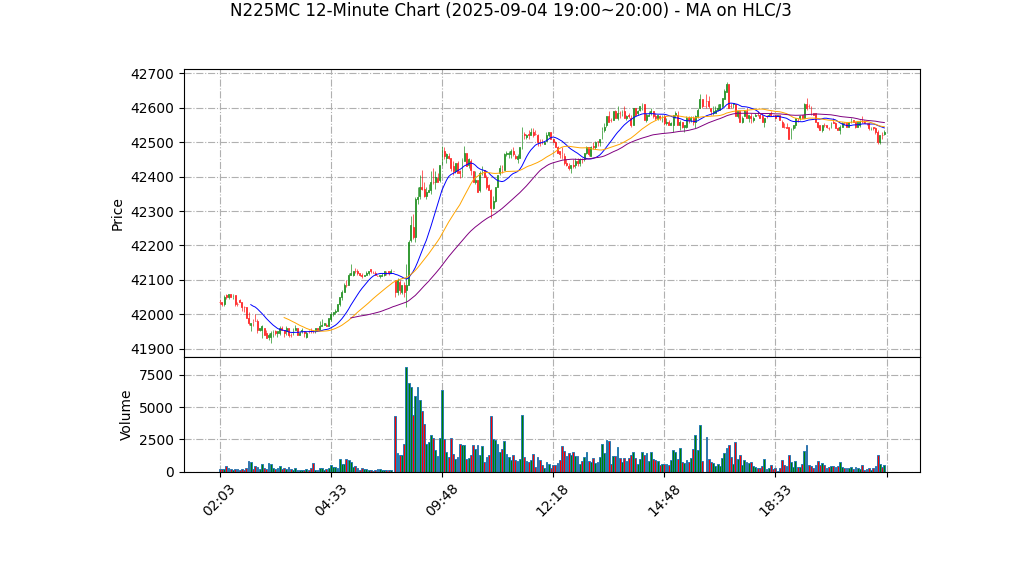Click the tallest volume bar near 8000
The image size is (1022, 575).
tap(406, 420)
